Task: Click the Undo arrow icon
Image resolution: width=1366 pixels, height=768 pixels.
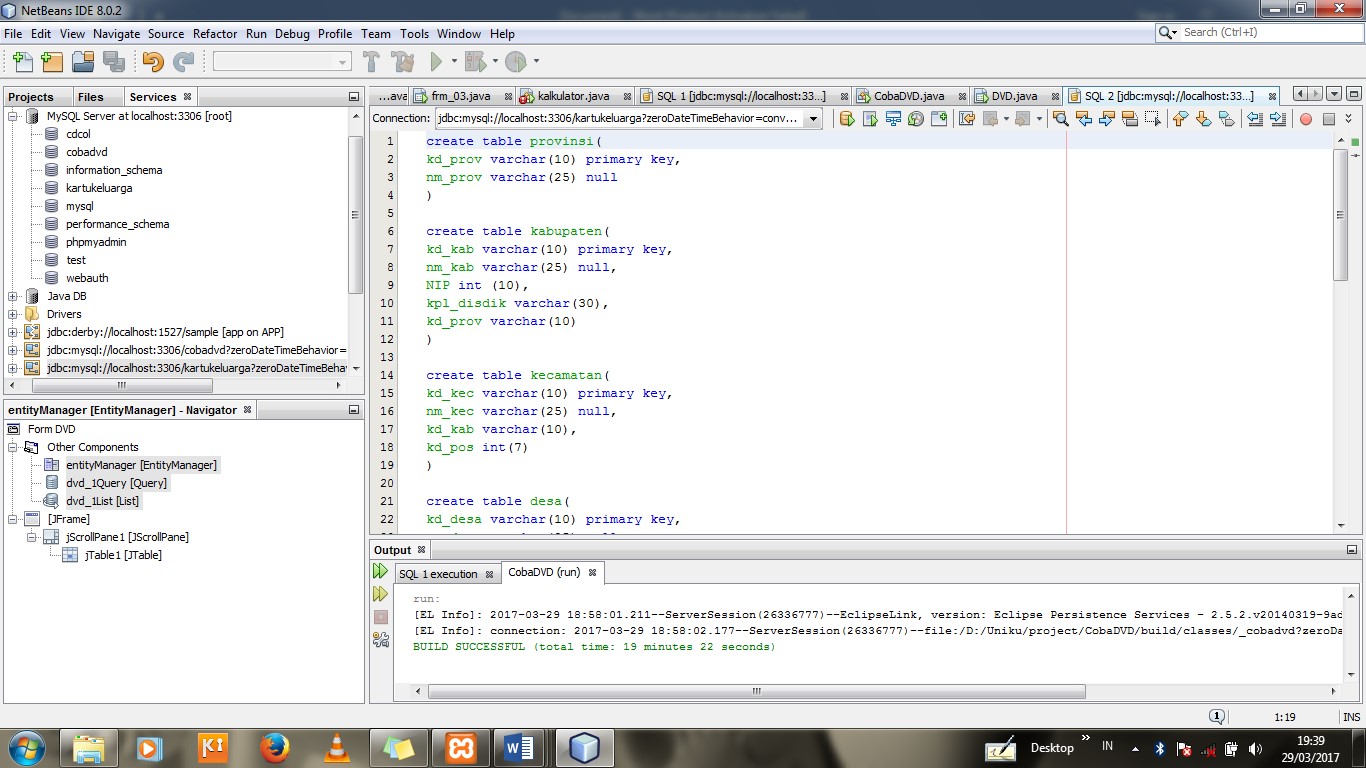Action: 153,62
